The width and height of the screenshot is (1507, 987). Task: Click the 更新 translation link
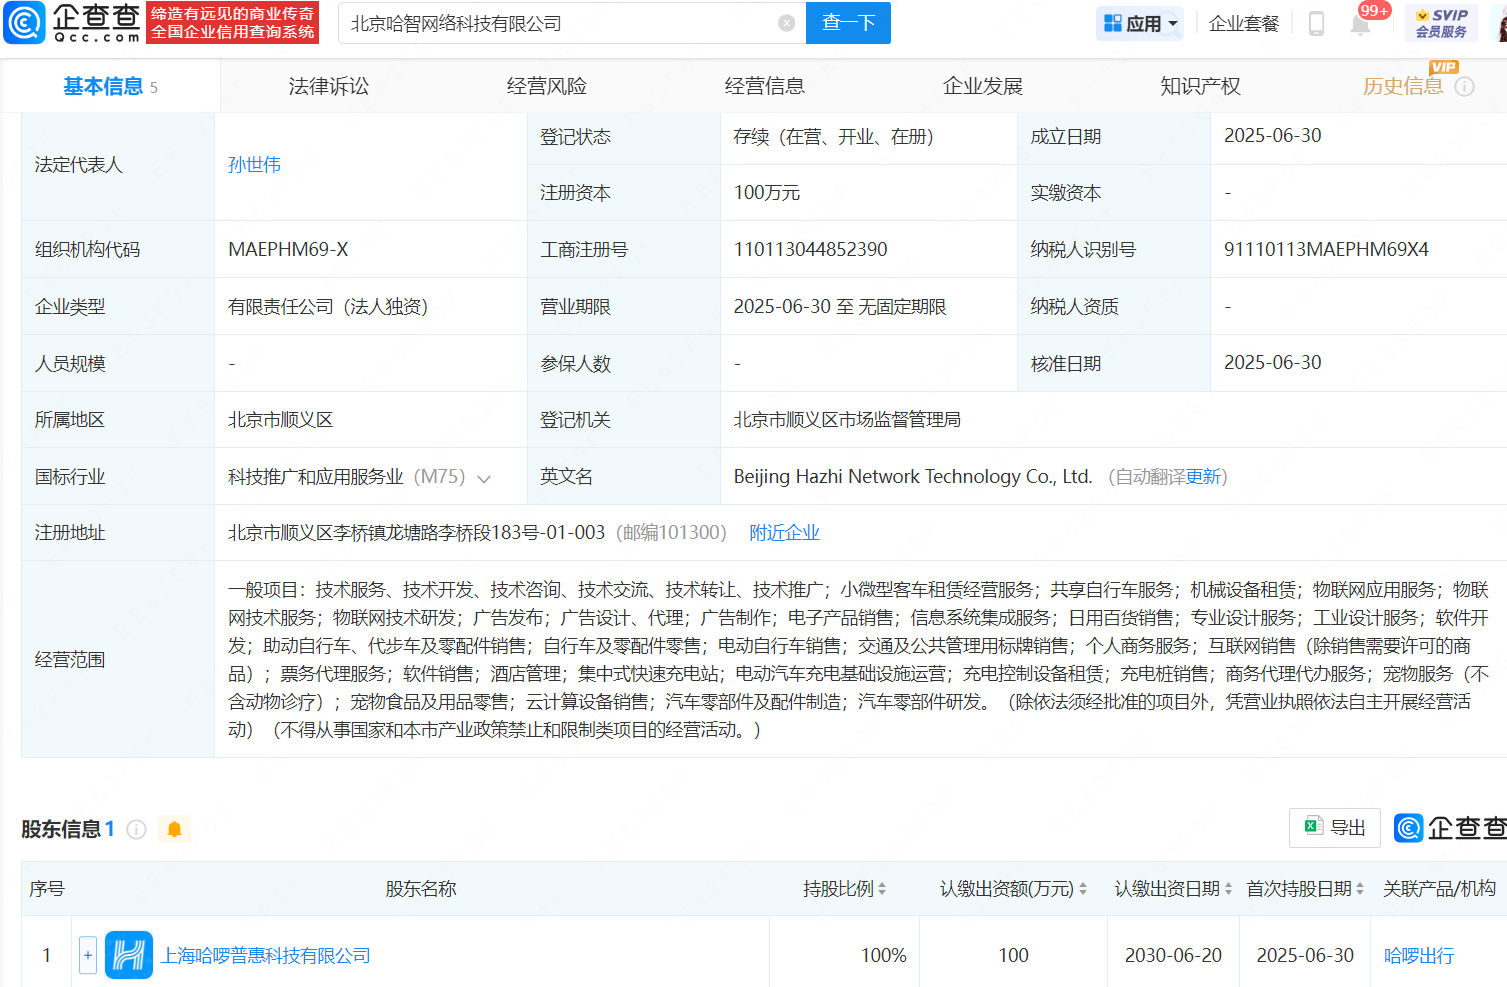pos(1204,477)
